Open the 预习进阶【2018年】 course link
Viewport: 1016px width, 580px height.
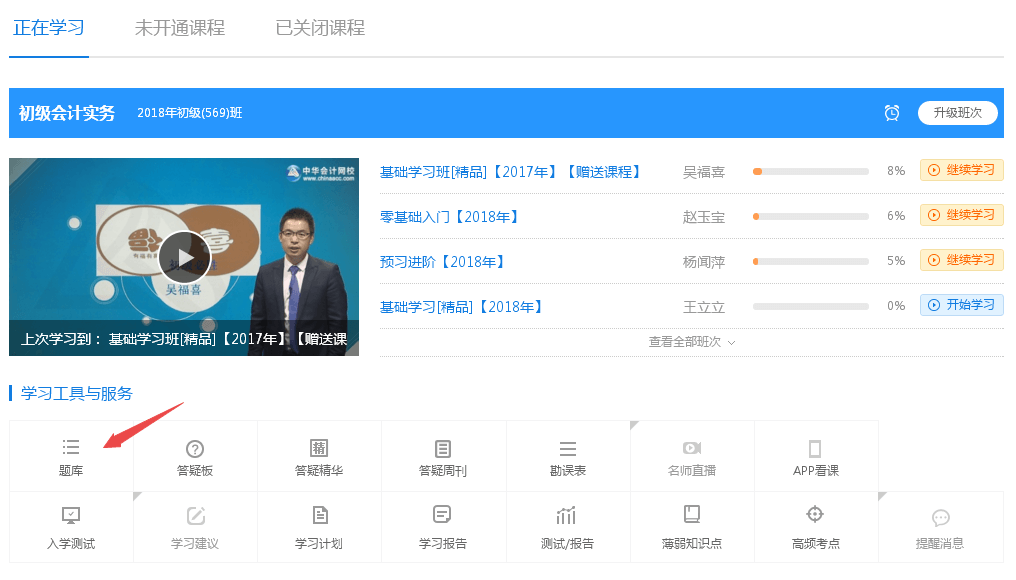point(442,262)
